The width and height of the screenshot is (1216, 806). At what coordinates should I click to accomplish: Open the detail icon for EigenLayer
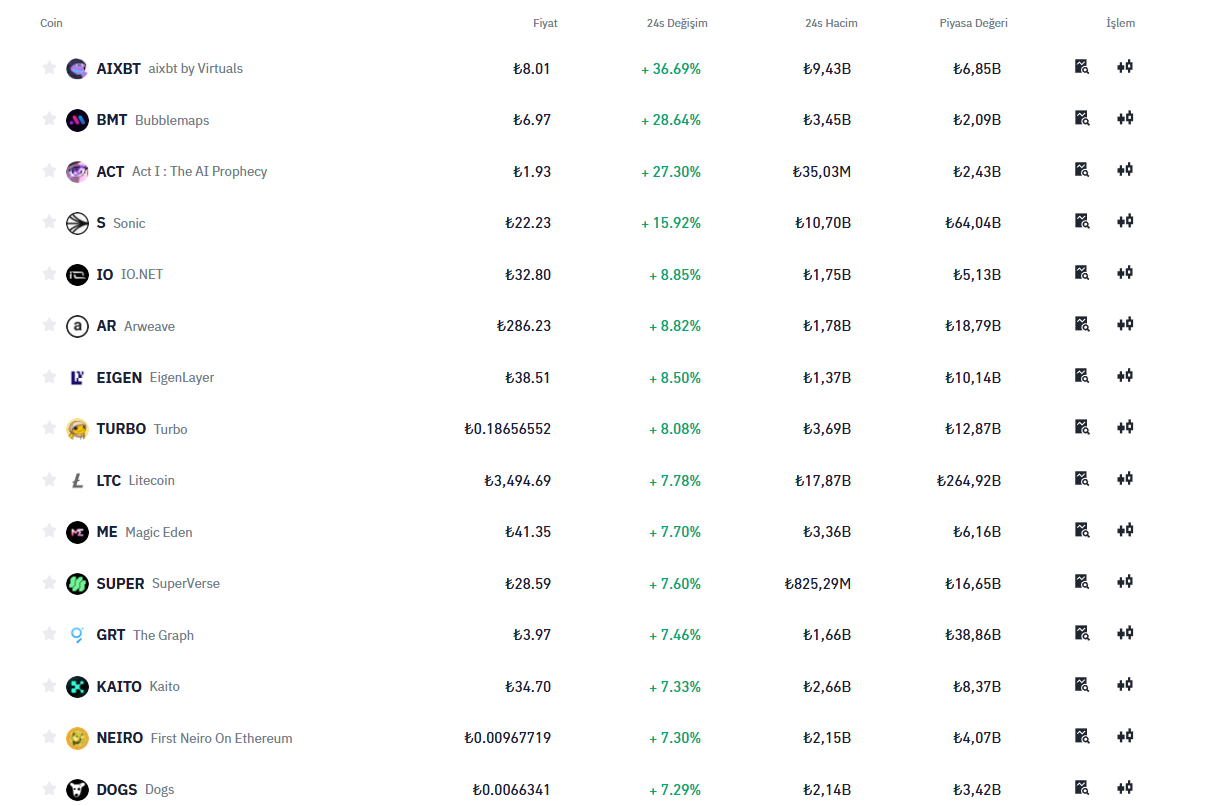tap(1081, 376)
